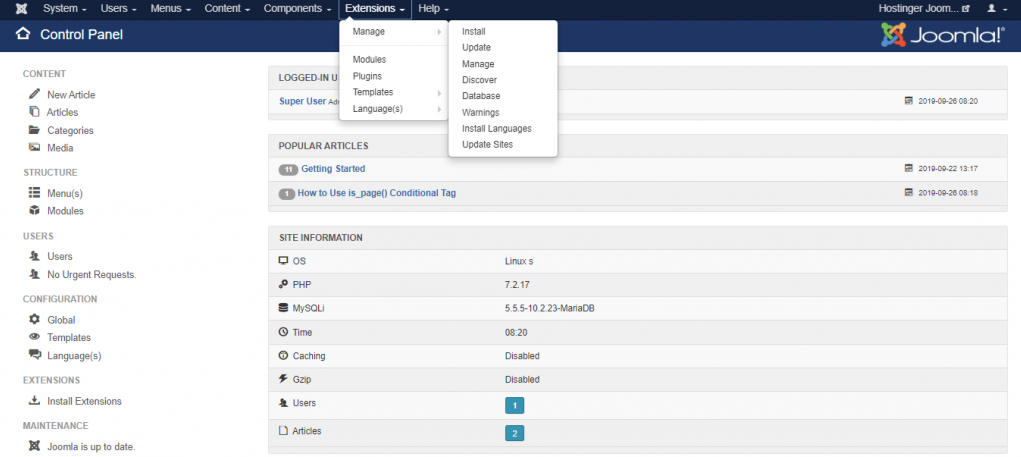Click the external link icon beside Hostinger Joom
This screenshot has width=1021, height=457.
[966, 9]
